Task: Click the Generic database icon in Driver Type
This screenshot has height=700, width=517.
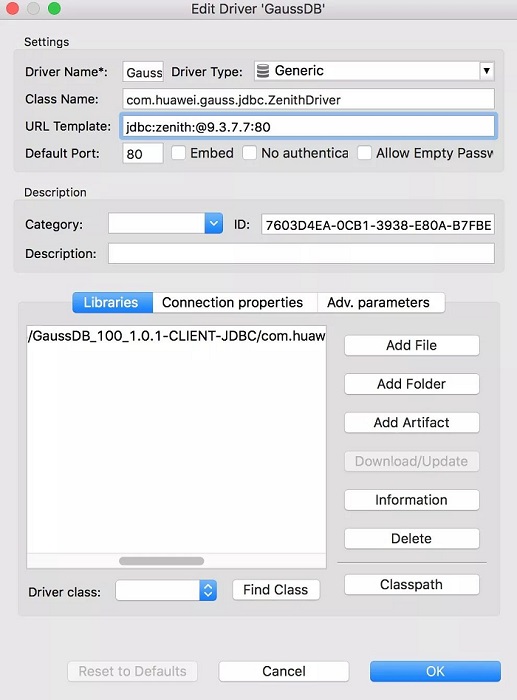Action: (263, 71)
